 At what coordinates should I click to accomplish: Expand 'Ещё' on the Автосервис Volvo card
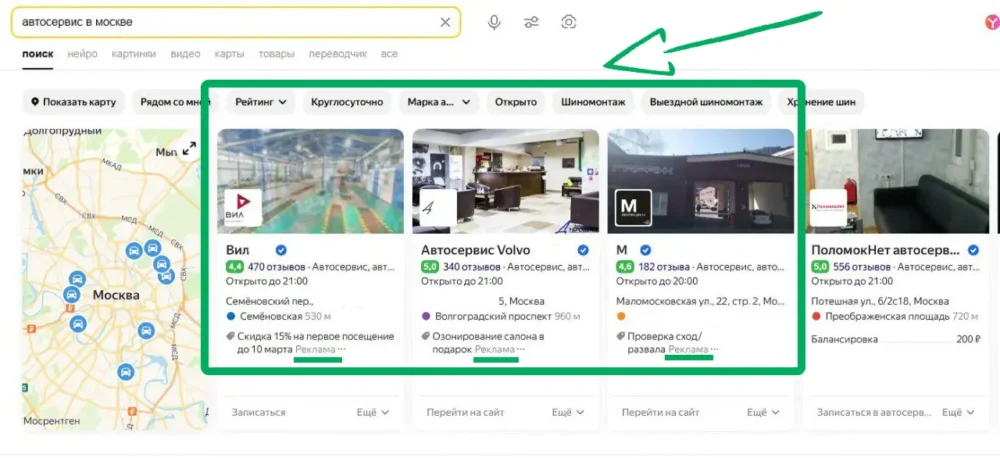568,413
